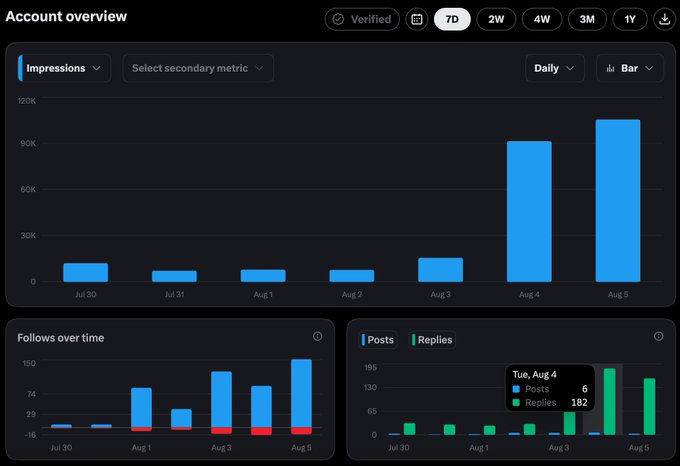The image size is (680, 466).
Task: Click the 130 label on replies chart
Action: (370, 387)
